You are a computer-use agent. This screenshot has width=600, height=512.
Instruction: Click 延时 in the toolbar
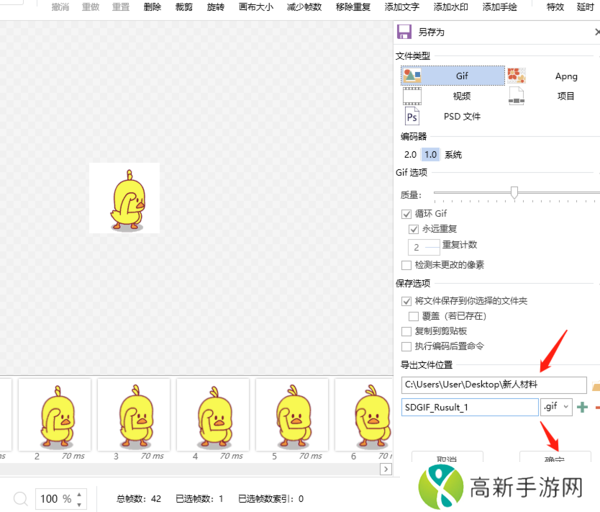click(585, 7)
